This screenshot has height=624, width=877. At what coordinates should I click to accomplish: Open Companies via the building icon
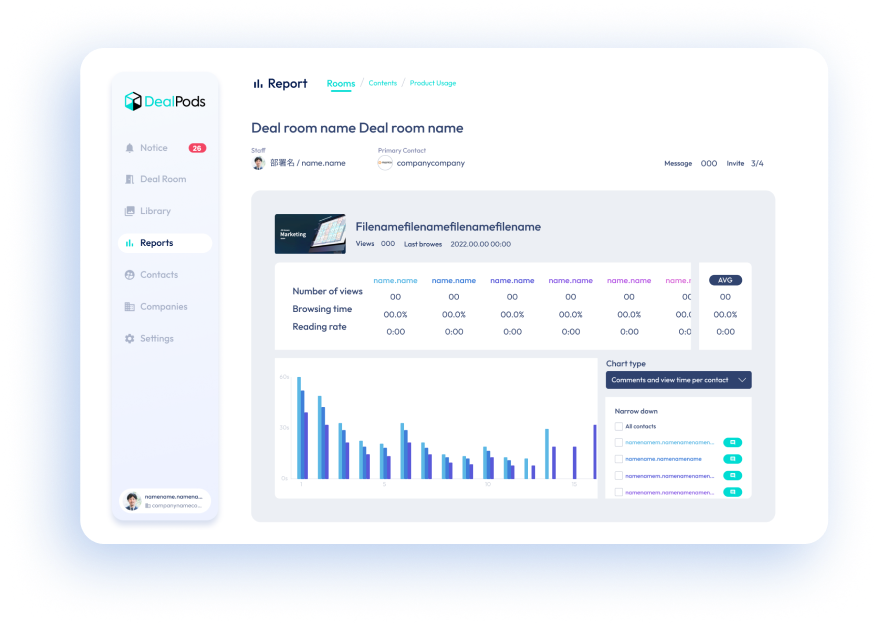pos(129,307)
